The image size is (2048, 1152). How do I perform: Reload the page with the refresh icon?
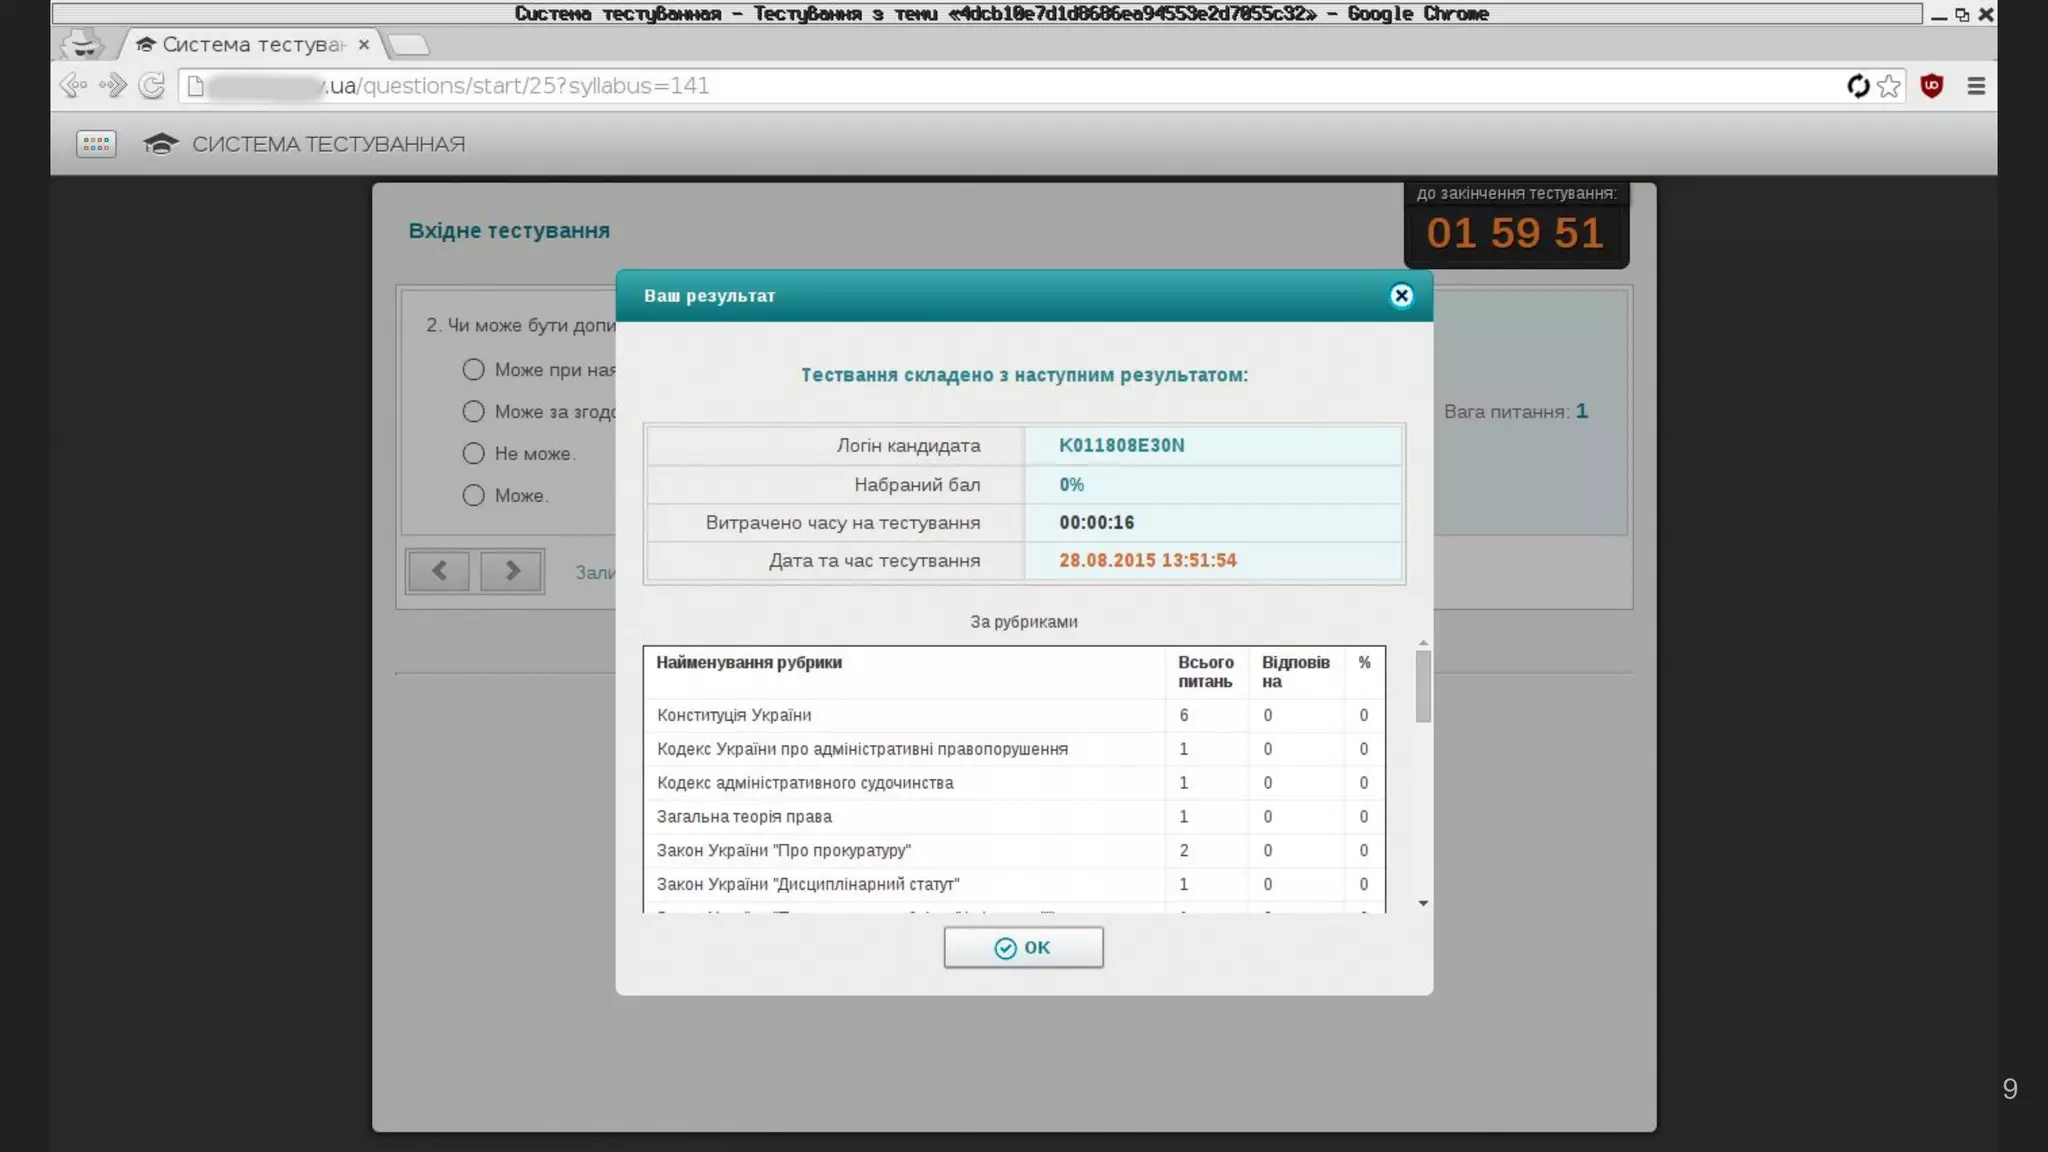point(152,86)
